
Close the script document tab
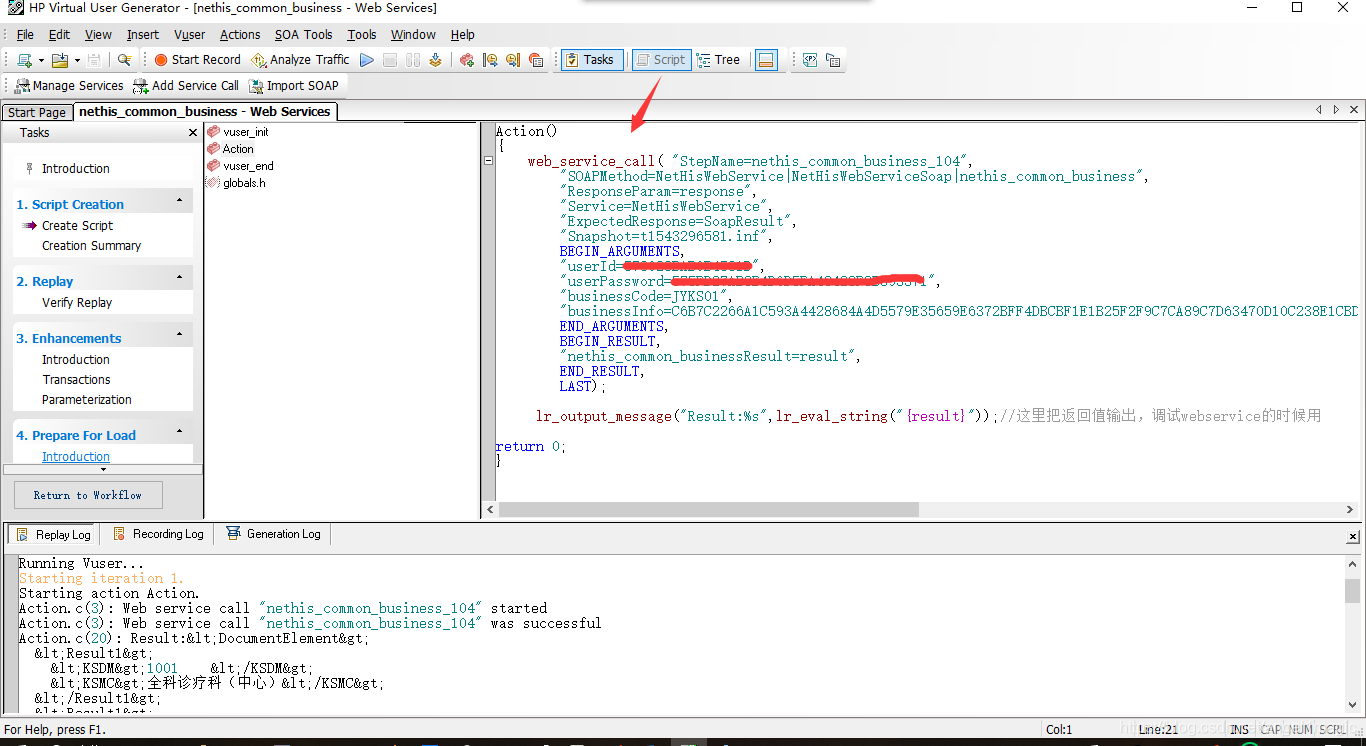pyautogui.click(x=1354, y=110)
